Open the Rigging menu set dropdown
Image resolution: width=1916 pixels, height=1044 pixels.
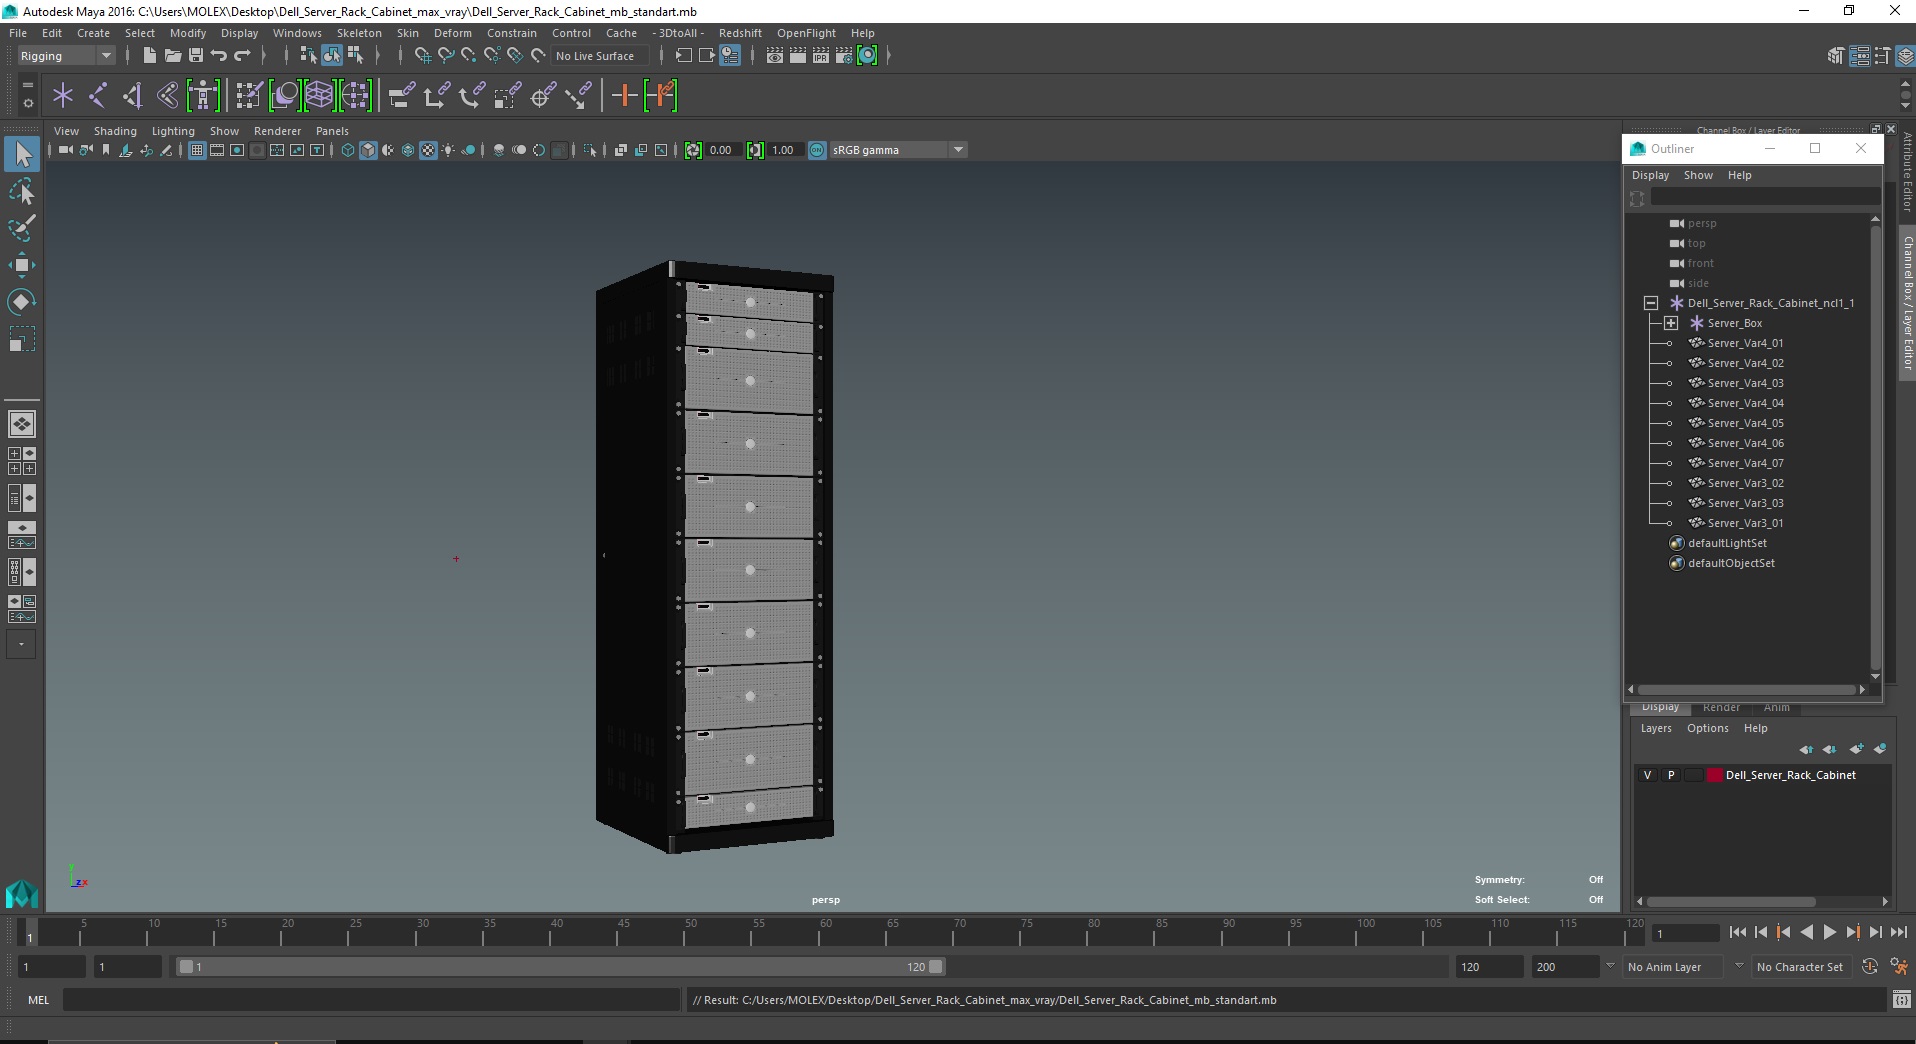(x=66, y=56)
